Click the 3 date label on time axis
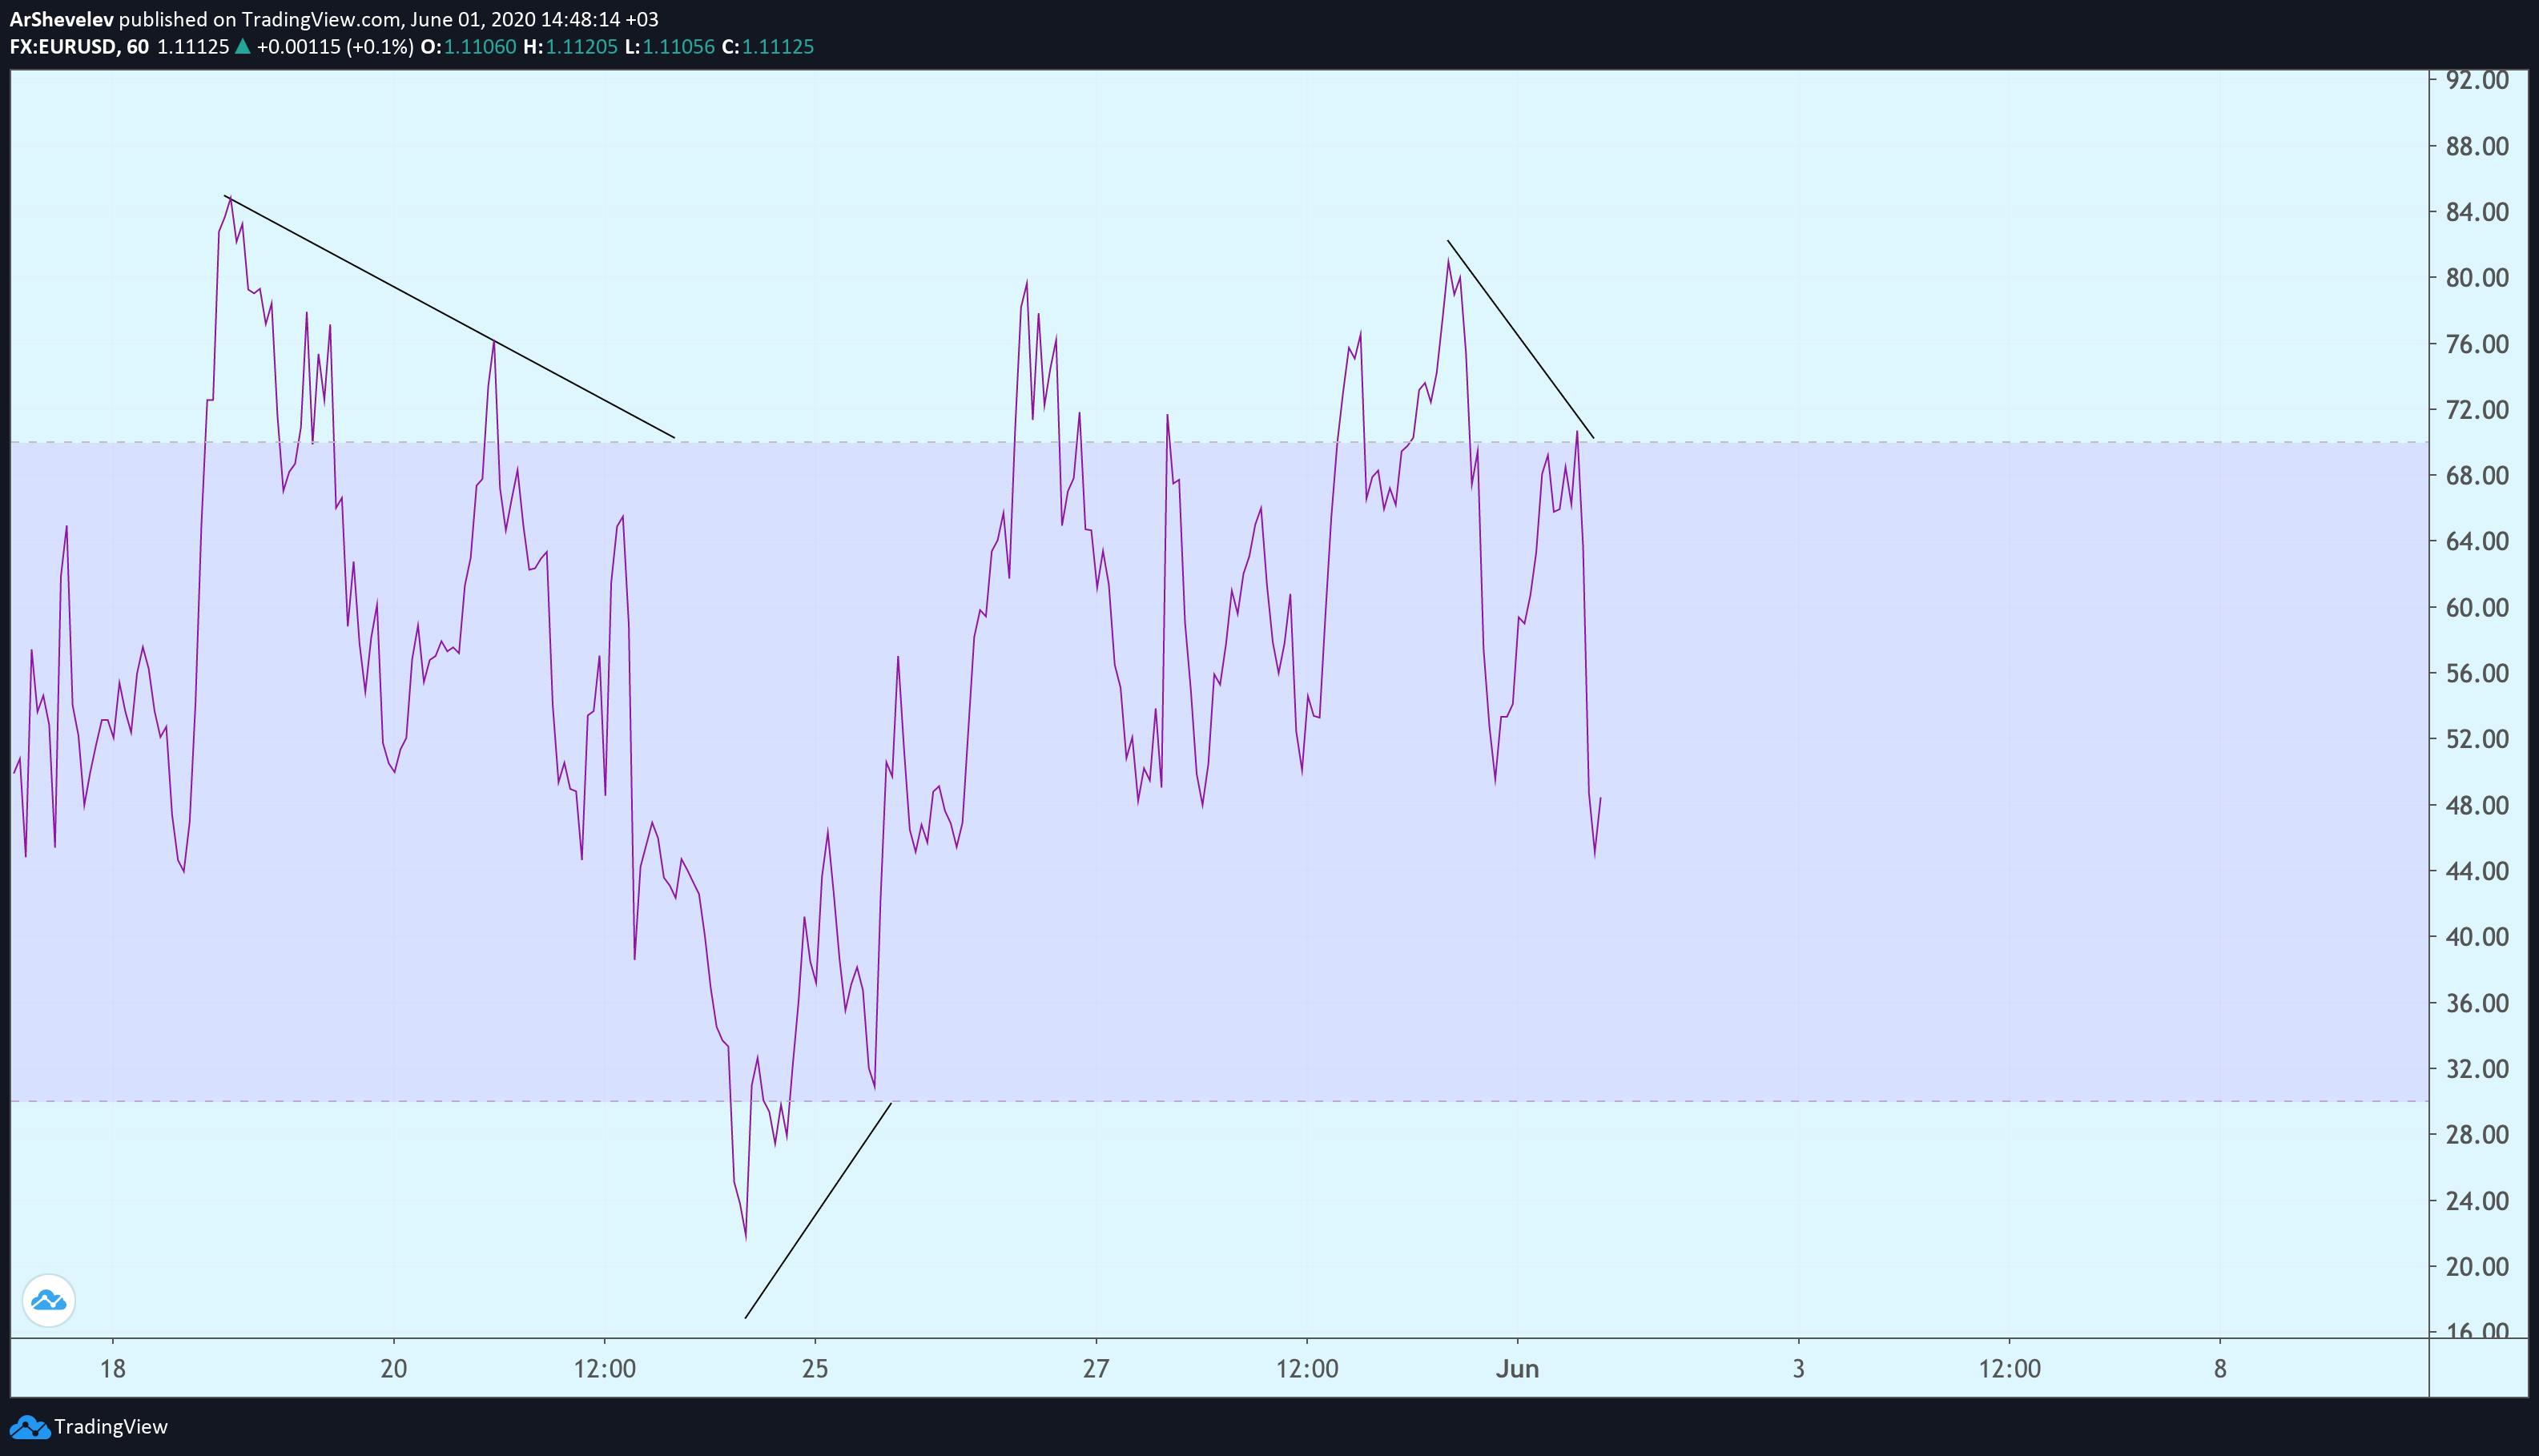Screen dimensions: 2539x1456 pyautogui.click(x=1799, y=1369)
